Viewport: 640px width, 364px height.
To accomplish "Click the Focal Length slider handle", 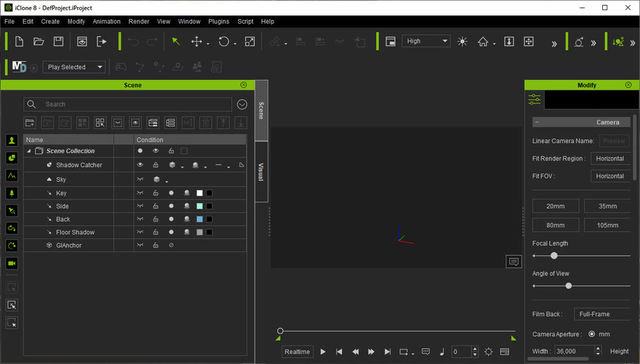I will point(553,256).
